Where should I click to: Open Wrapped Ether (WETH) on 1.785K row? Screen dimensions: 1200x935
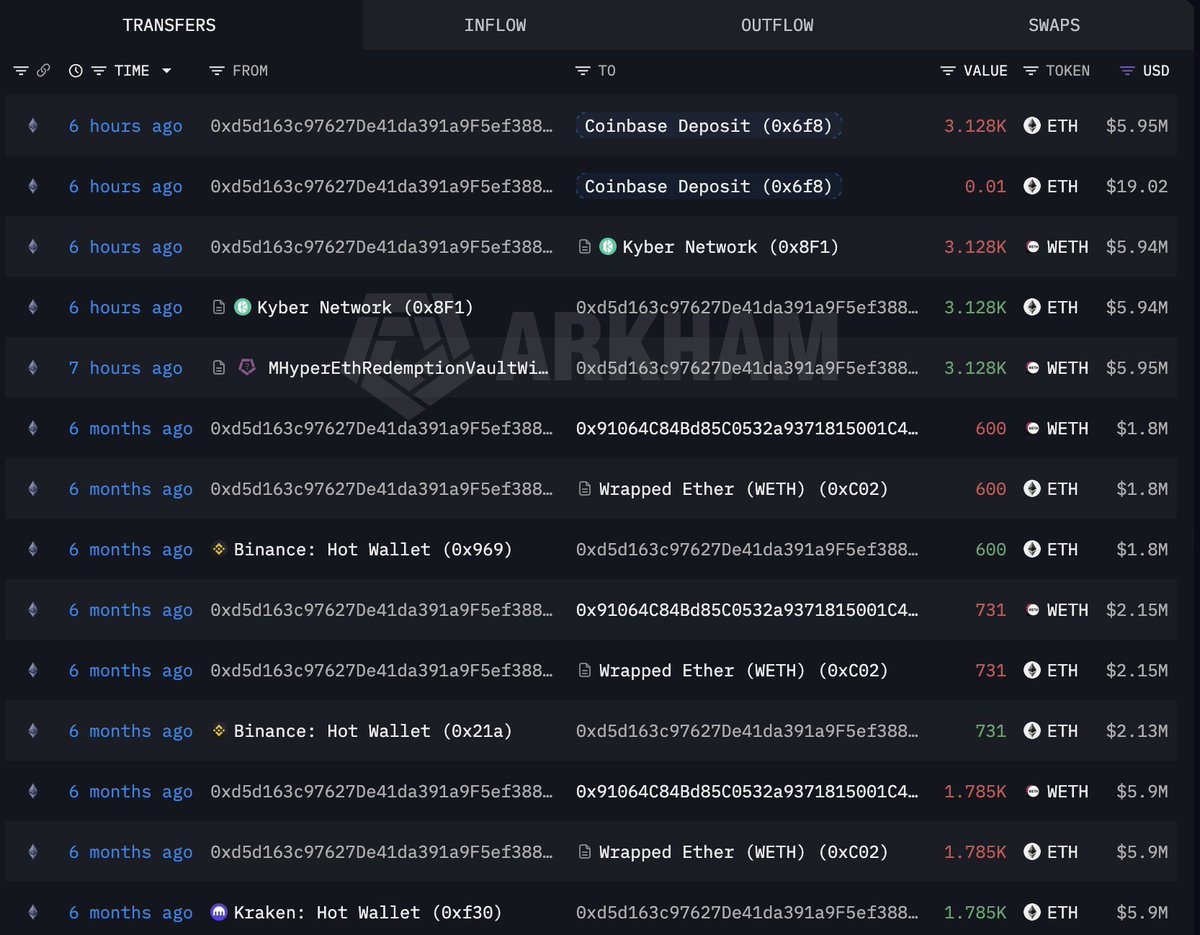[744, 852]
